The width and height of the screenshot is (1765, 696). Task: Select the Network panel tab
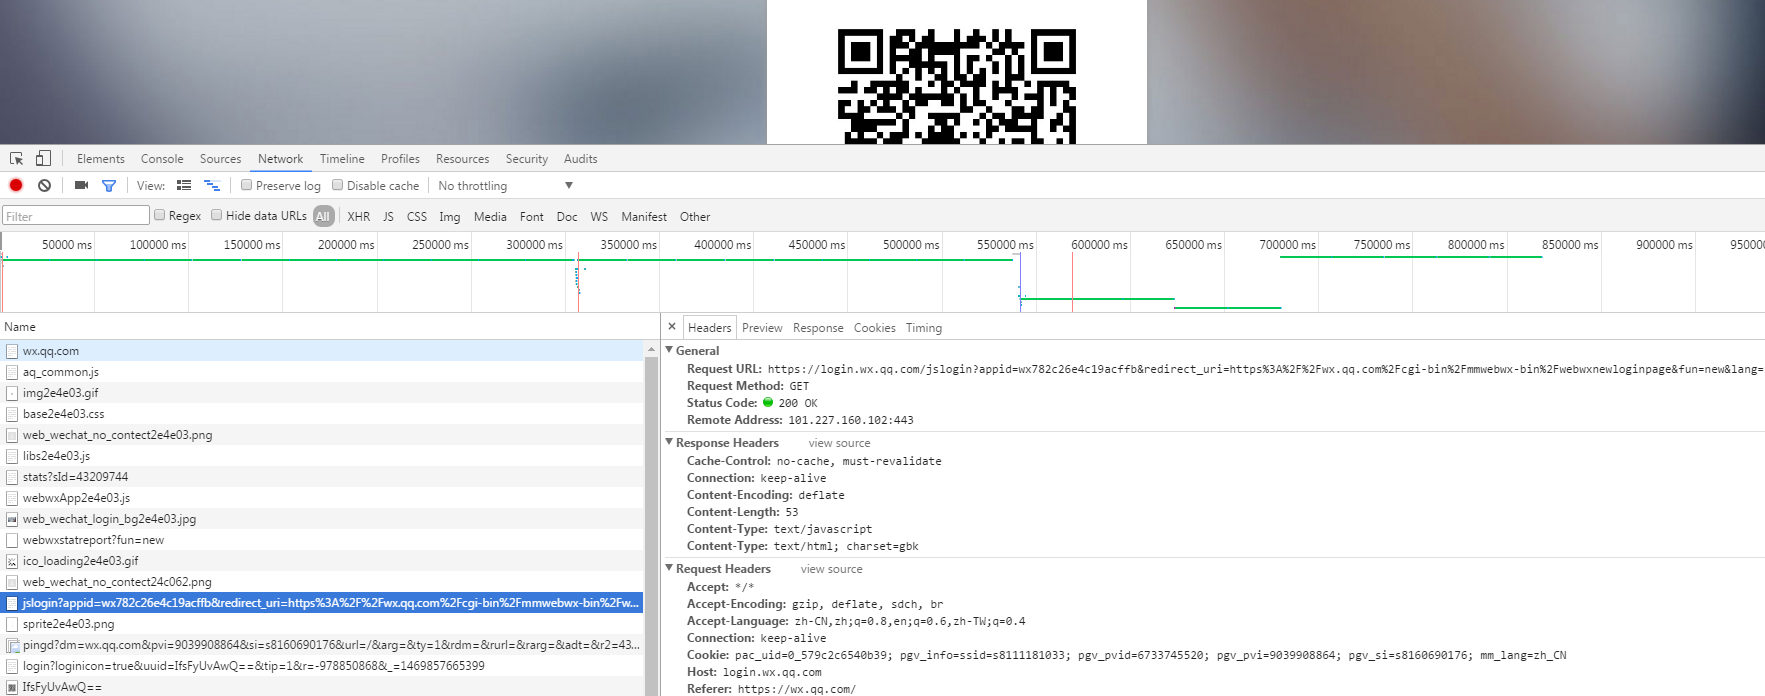(280, 159)
